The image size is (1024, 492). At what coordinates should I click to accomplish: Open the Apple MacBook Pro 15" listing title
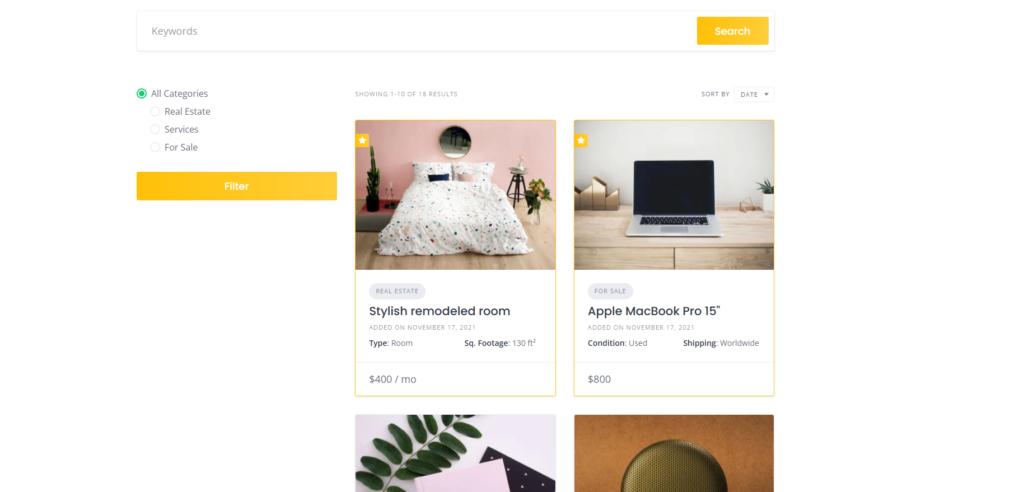(x=654, y=311)
